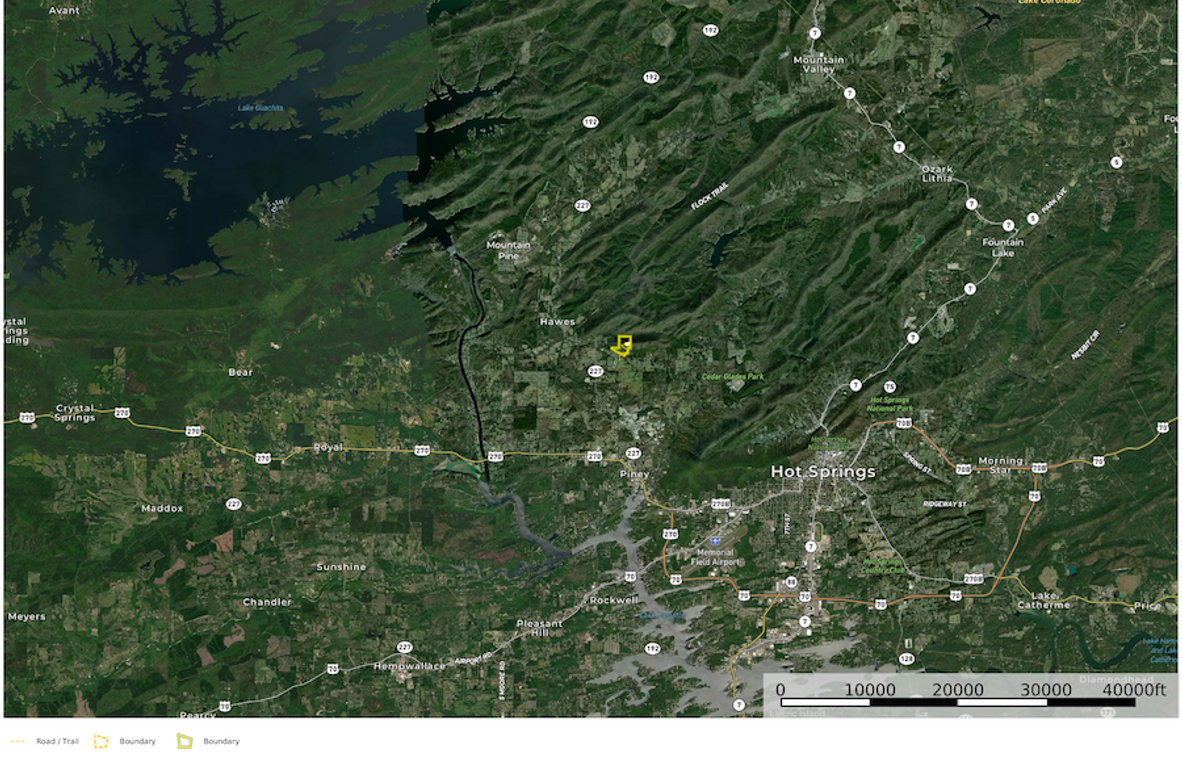1182x772 pixels.
Task: Click the dashed orange Boundary legend icon
Action: pyautogui.click(x=101, y=741)
